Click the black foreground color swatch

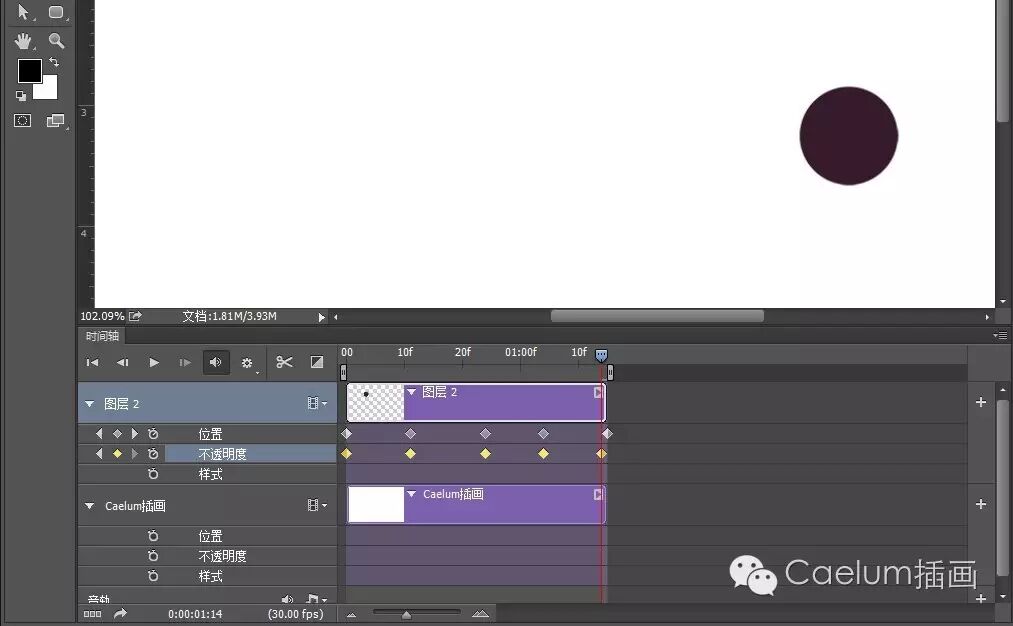coord(29,72)
